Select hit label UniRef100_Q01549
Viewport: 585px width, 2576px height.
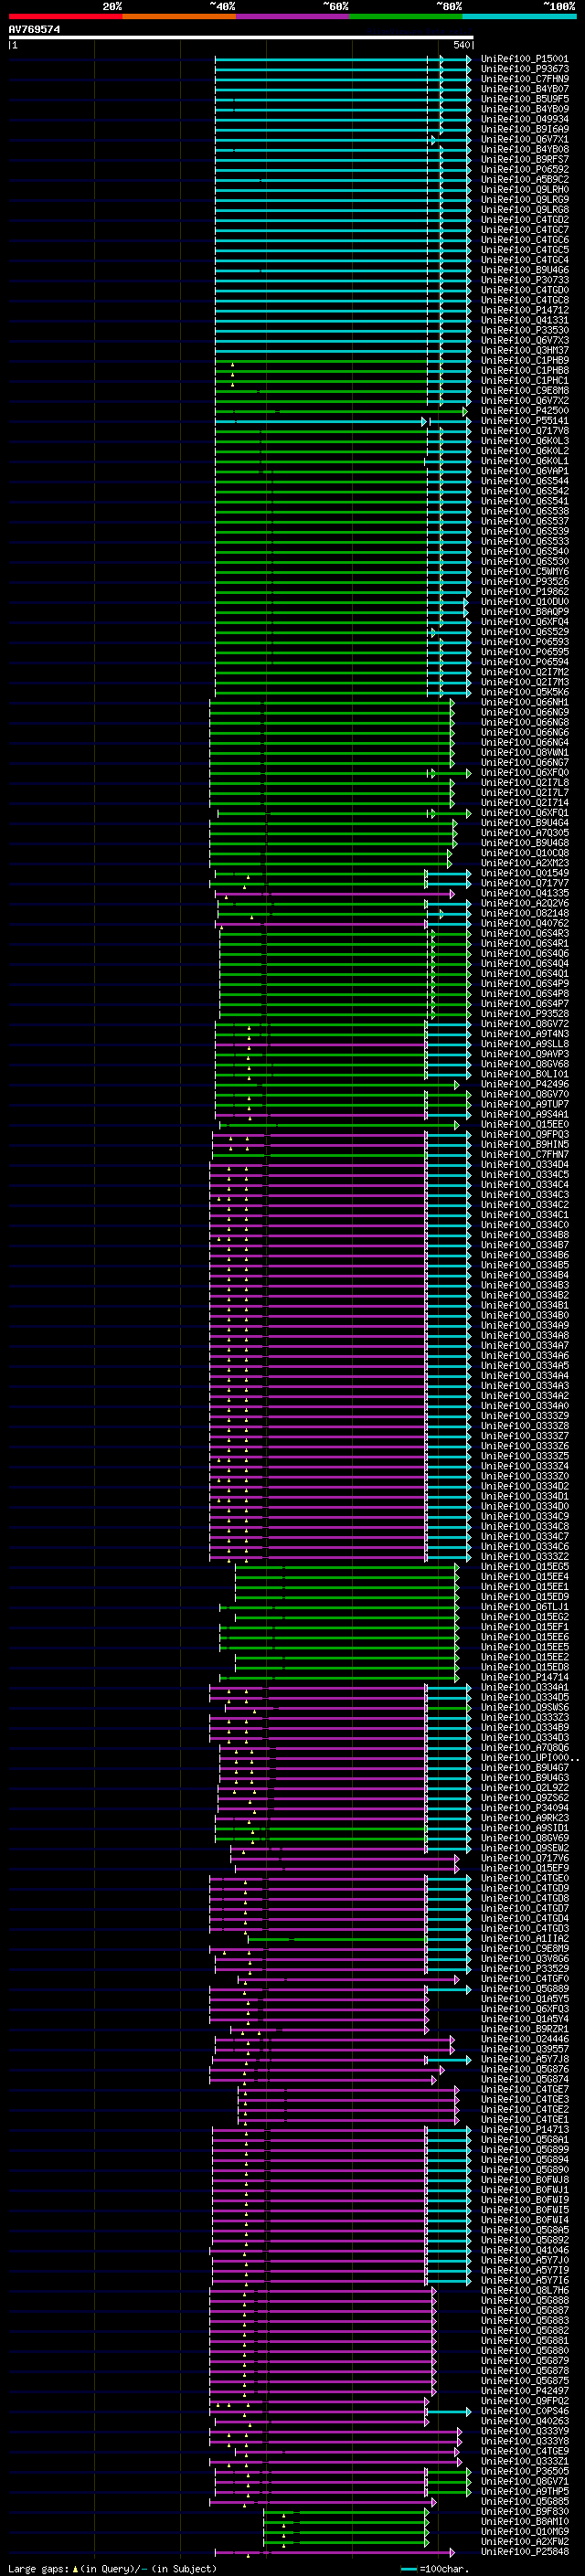pos(525,873)
